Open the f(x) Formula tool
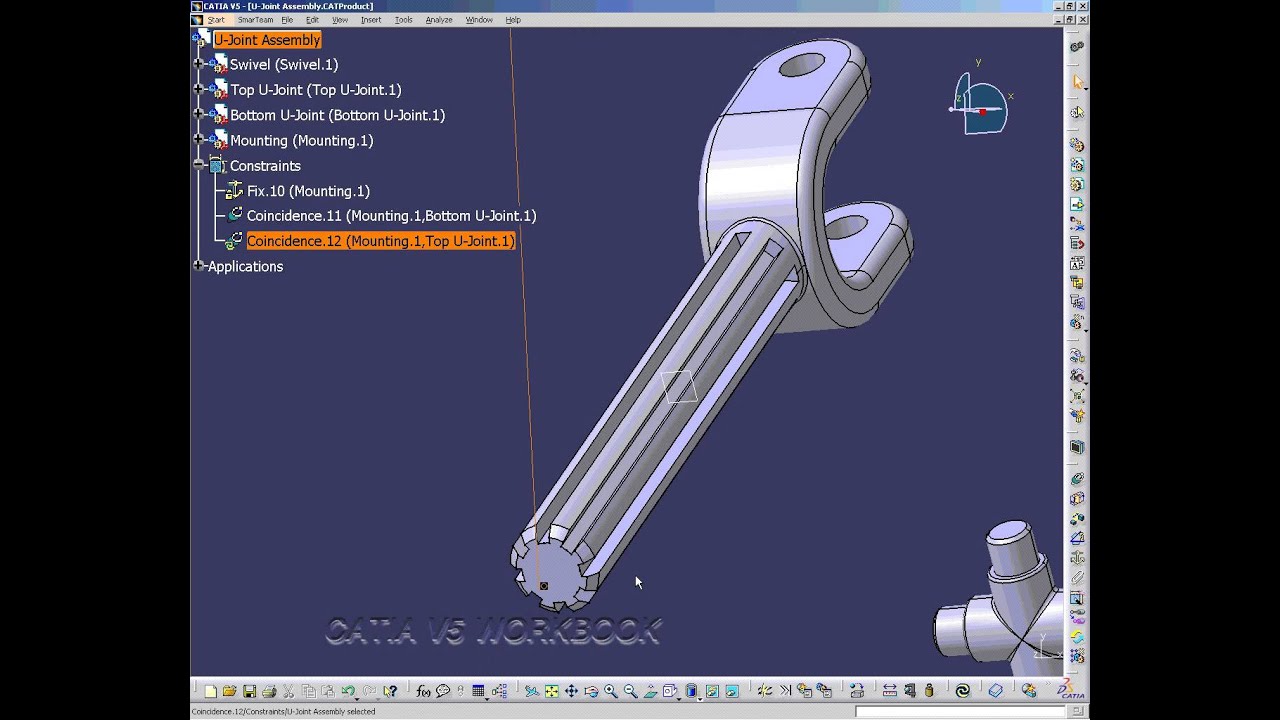1280x720 pixels. click(423, 691)
